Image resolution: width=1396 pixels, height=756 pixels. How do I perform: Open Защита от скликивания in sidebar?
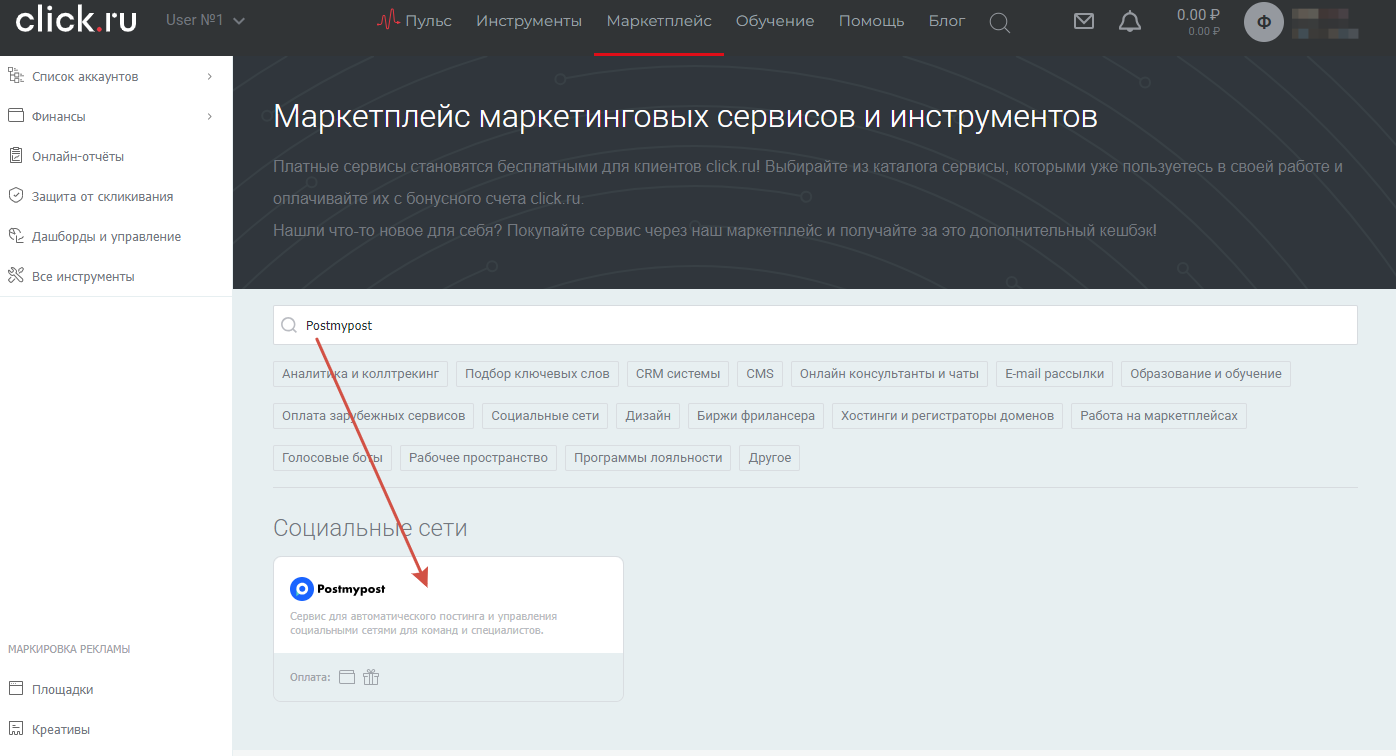pos(103,196)
